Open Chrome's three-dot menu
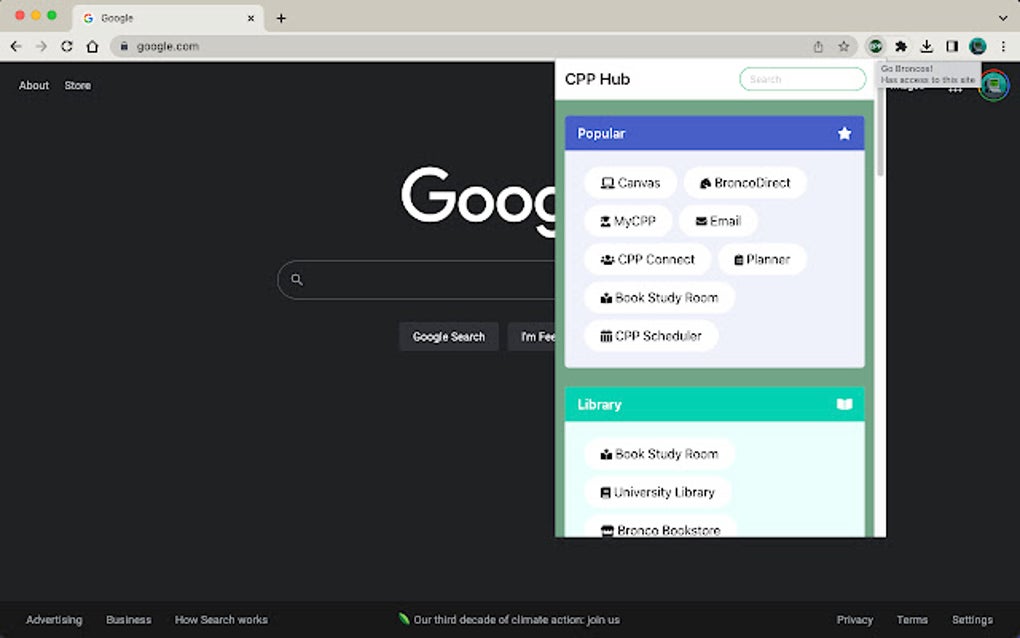Screen dimensions: 1020x638 [1004, 46]
